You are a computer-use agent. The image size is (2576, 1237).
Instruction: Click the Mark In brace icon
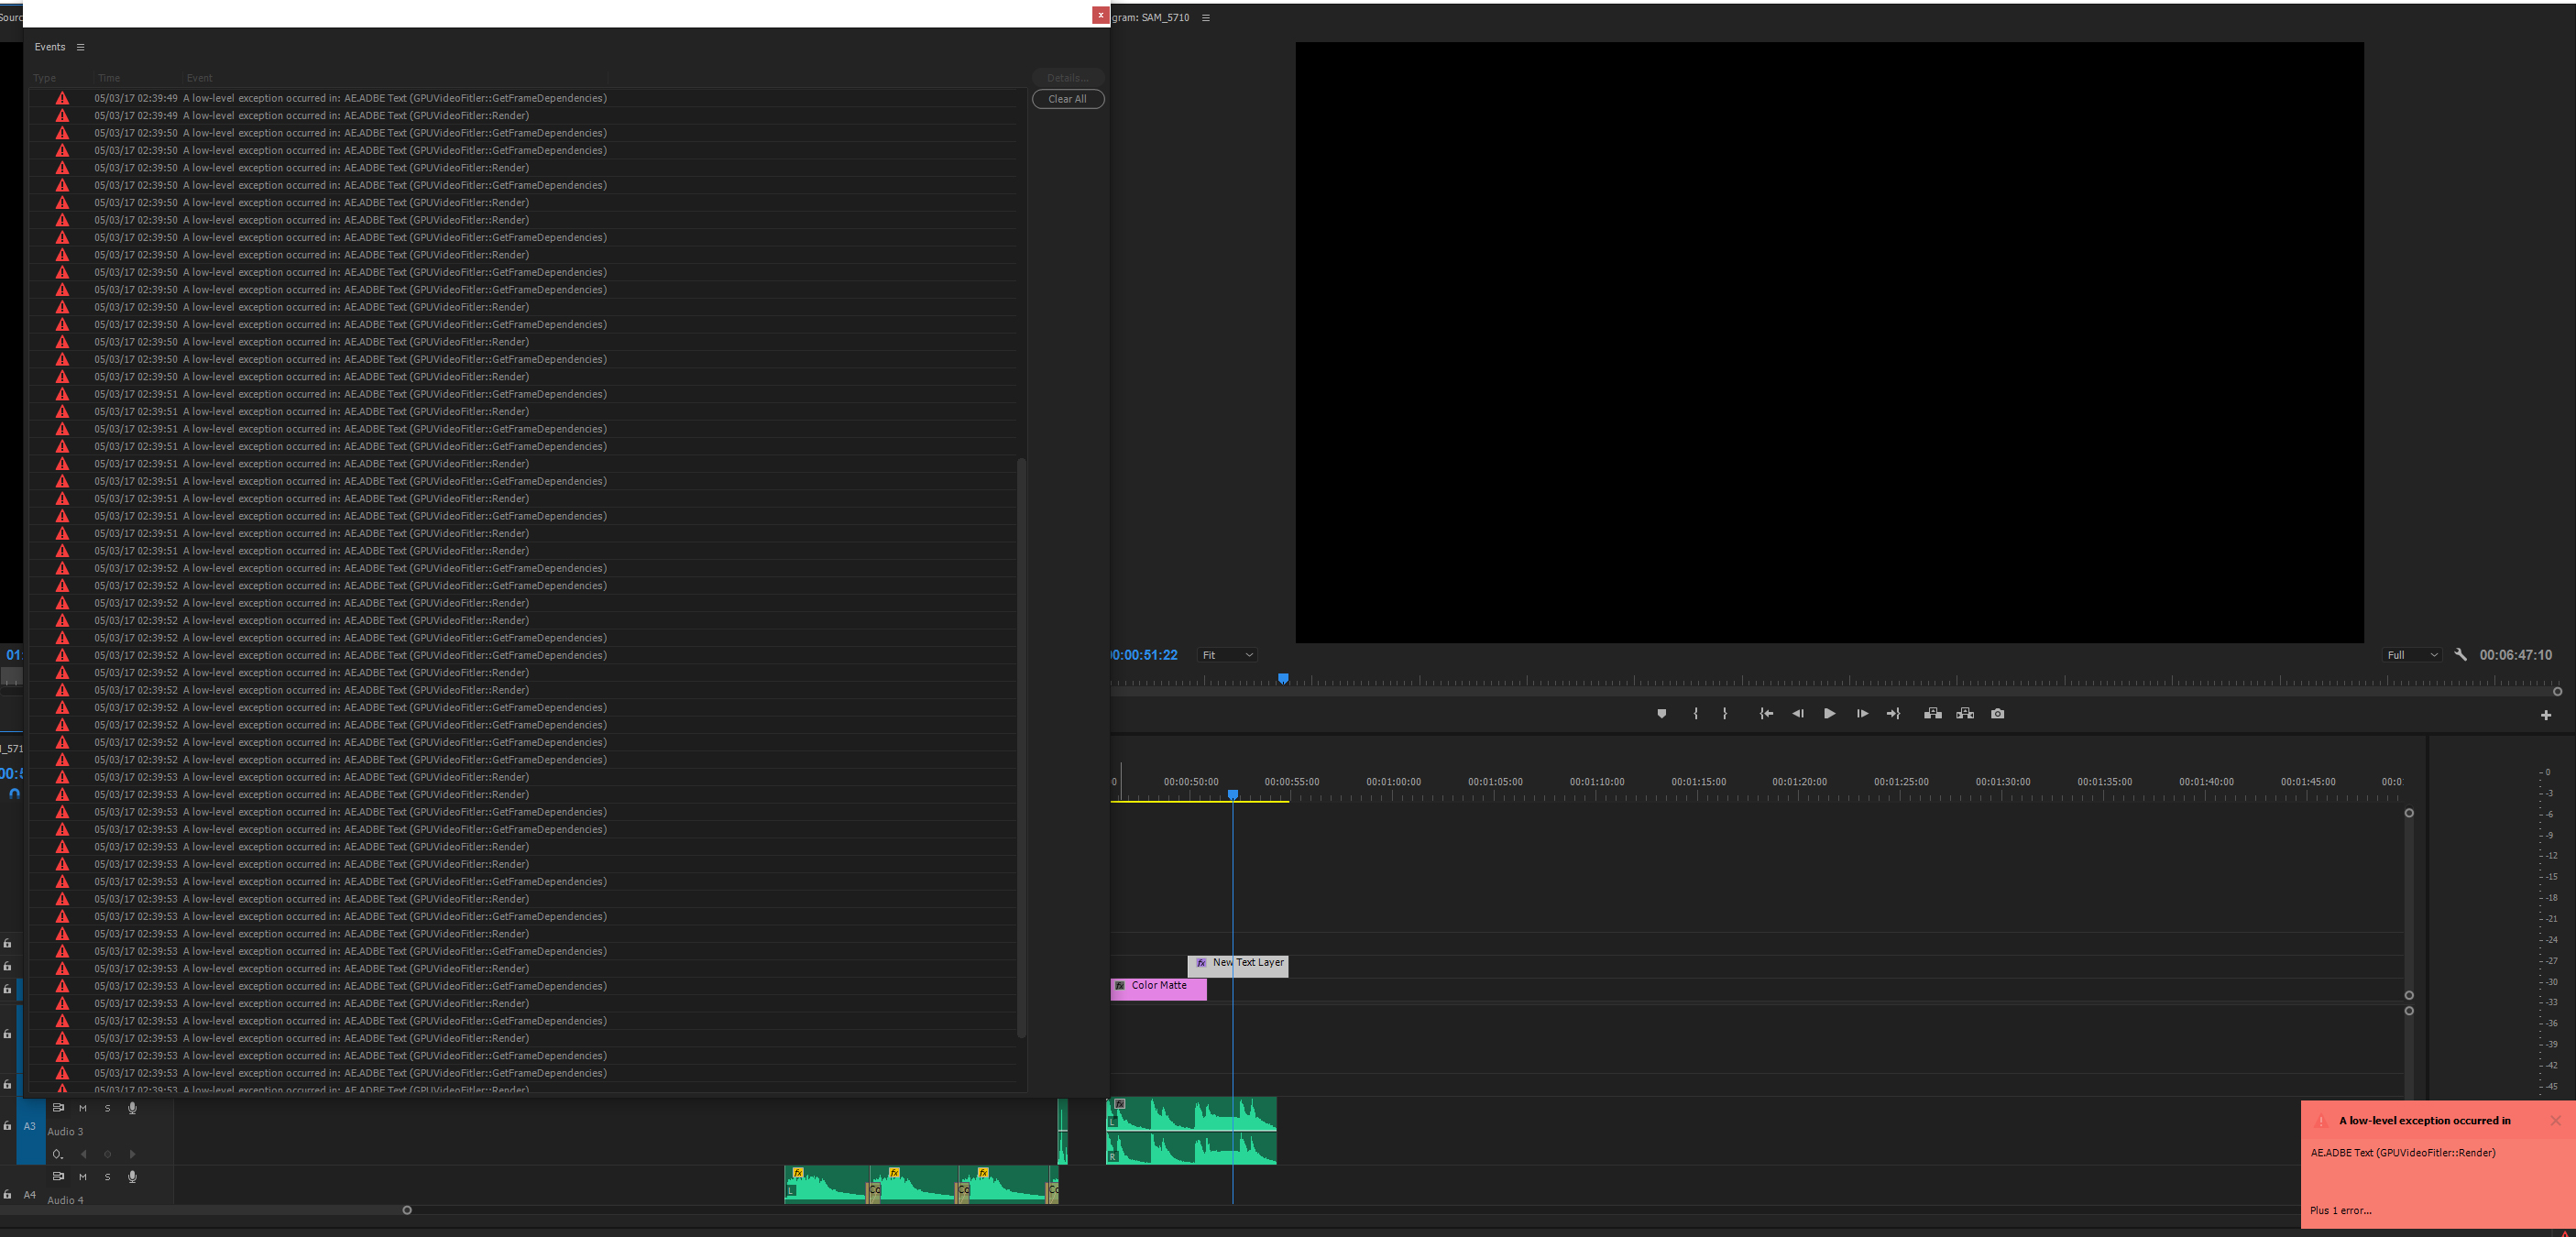(1695, 714)
